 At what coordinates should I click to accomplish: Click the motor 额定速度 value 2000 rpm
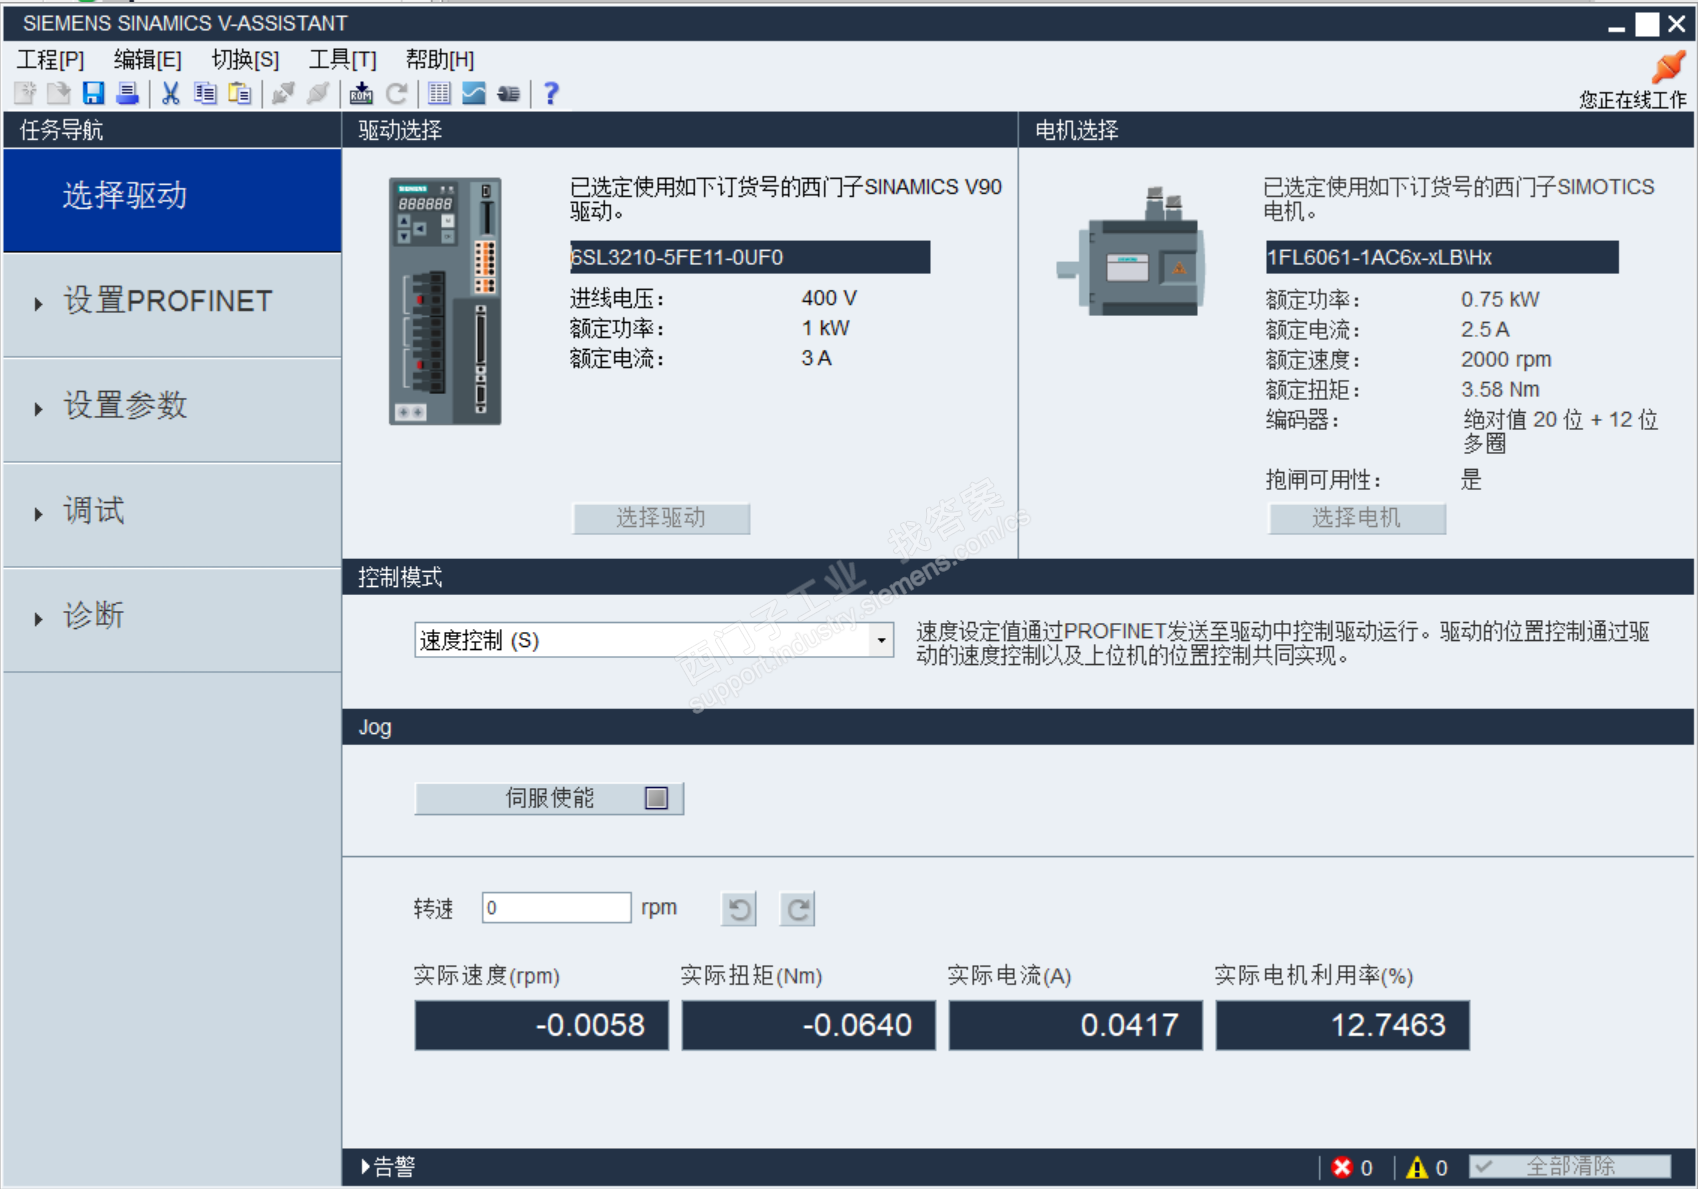1506,359
